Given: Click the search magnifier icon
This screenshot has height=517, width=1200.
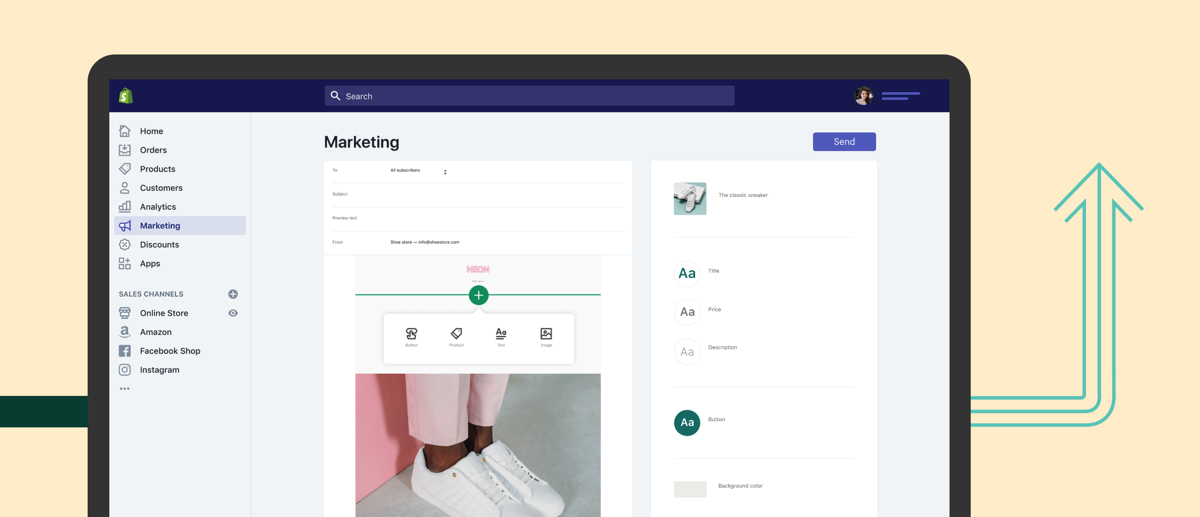Looking at the screenshot, I should (336, 96).
